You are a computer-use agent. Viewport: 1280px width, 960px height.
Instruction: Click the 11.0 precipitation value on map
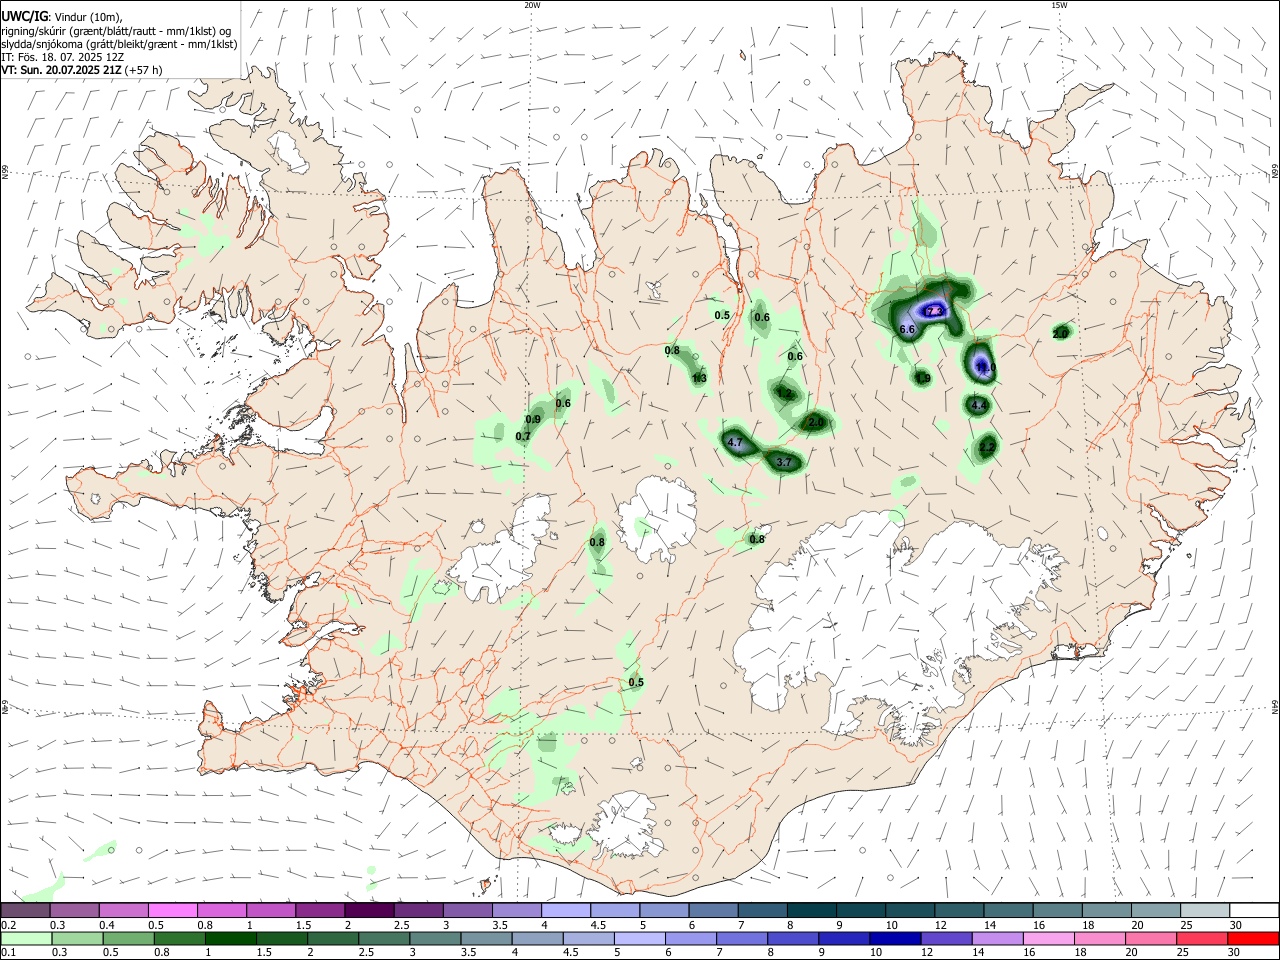[984, 369]
